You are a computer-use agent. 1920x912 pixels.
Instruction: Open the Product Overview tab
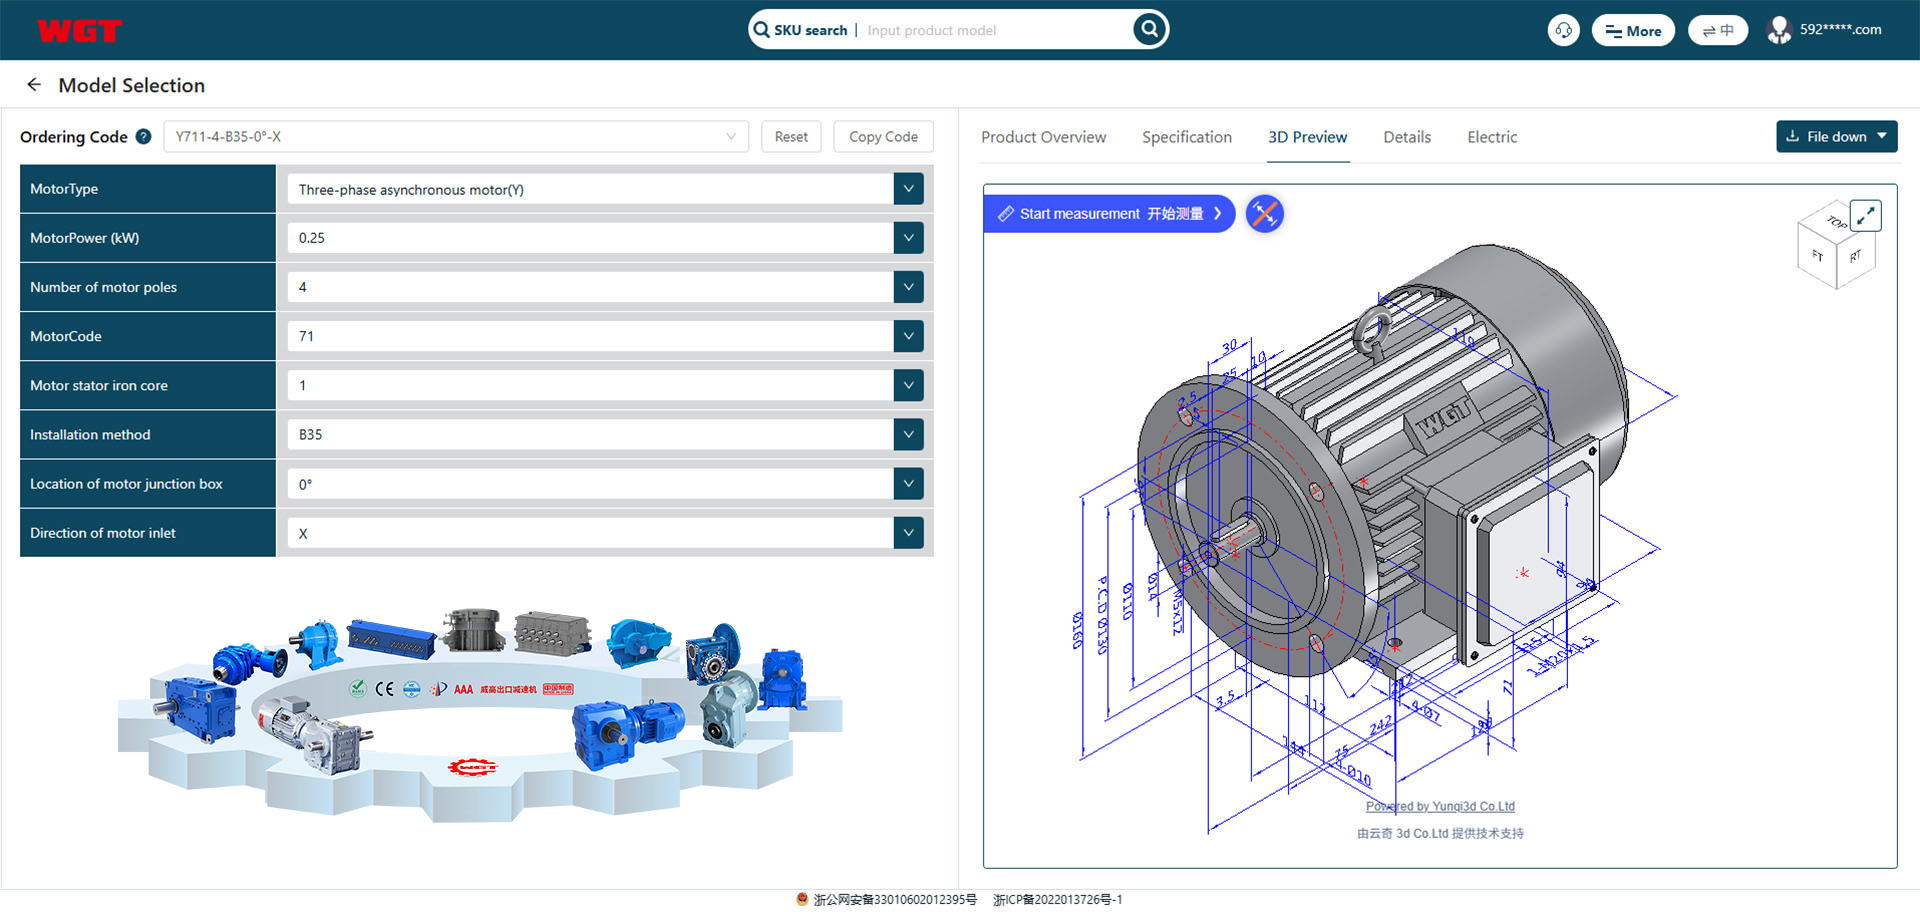[1043, 137]
